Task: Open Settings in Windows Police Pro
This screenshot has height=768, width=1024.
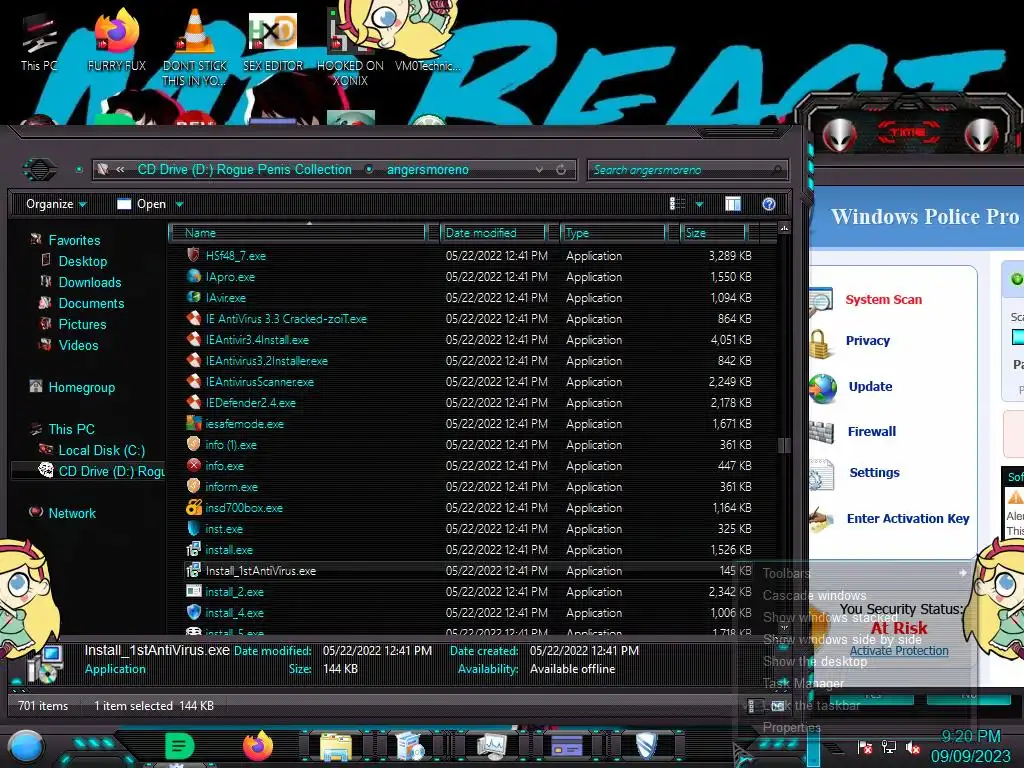Action: (874, 473)
